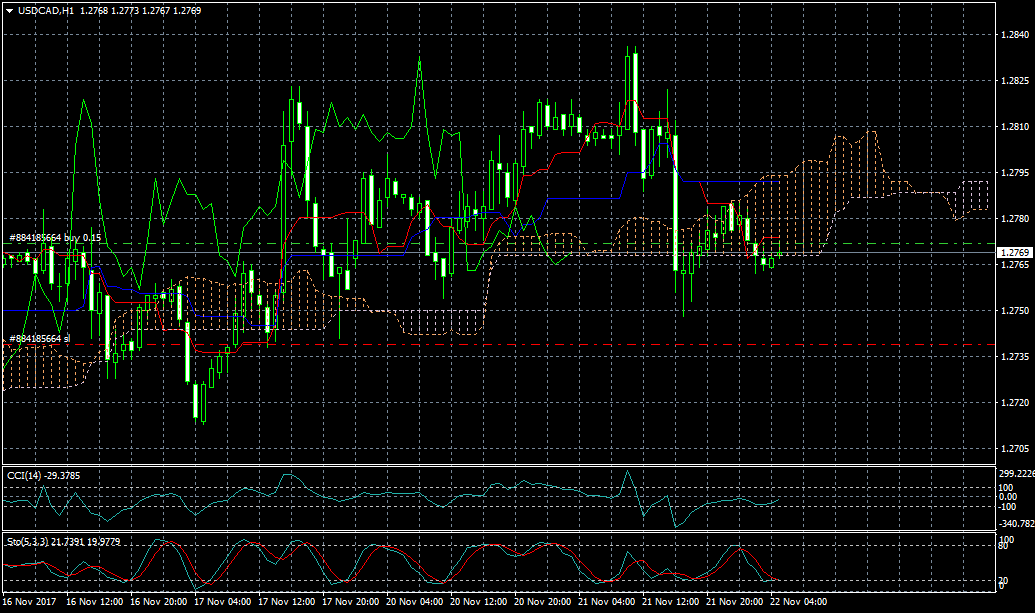The image size is (1035, 613).
Task: Click the 22 Nov 04:00 time label
Action: coord(797,603)
